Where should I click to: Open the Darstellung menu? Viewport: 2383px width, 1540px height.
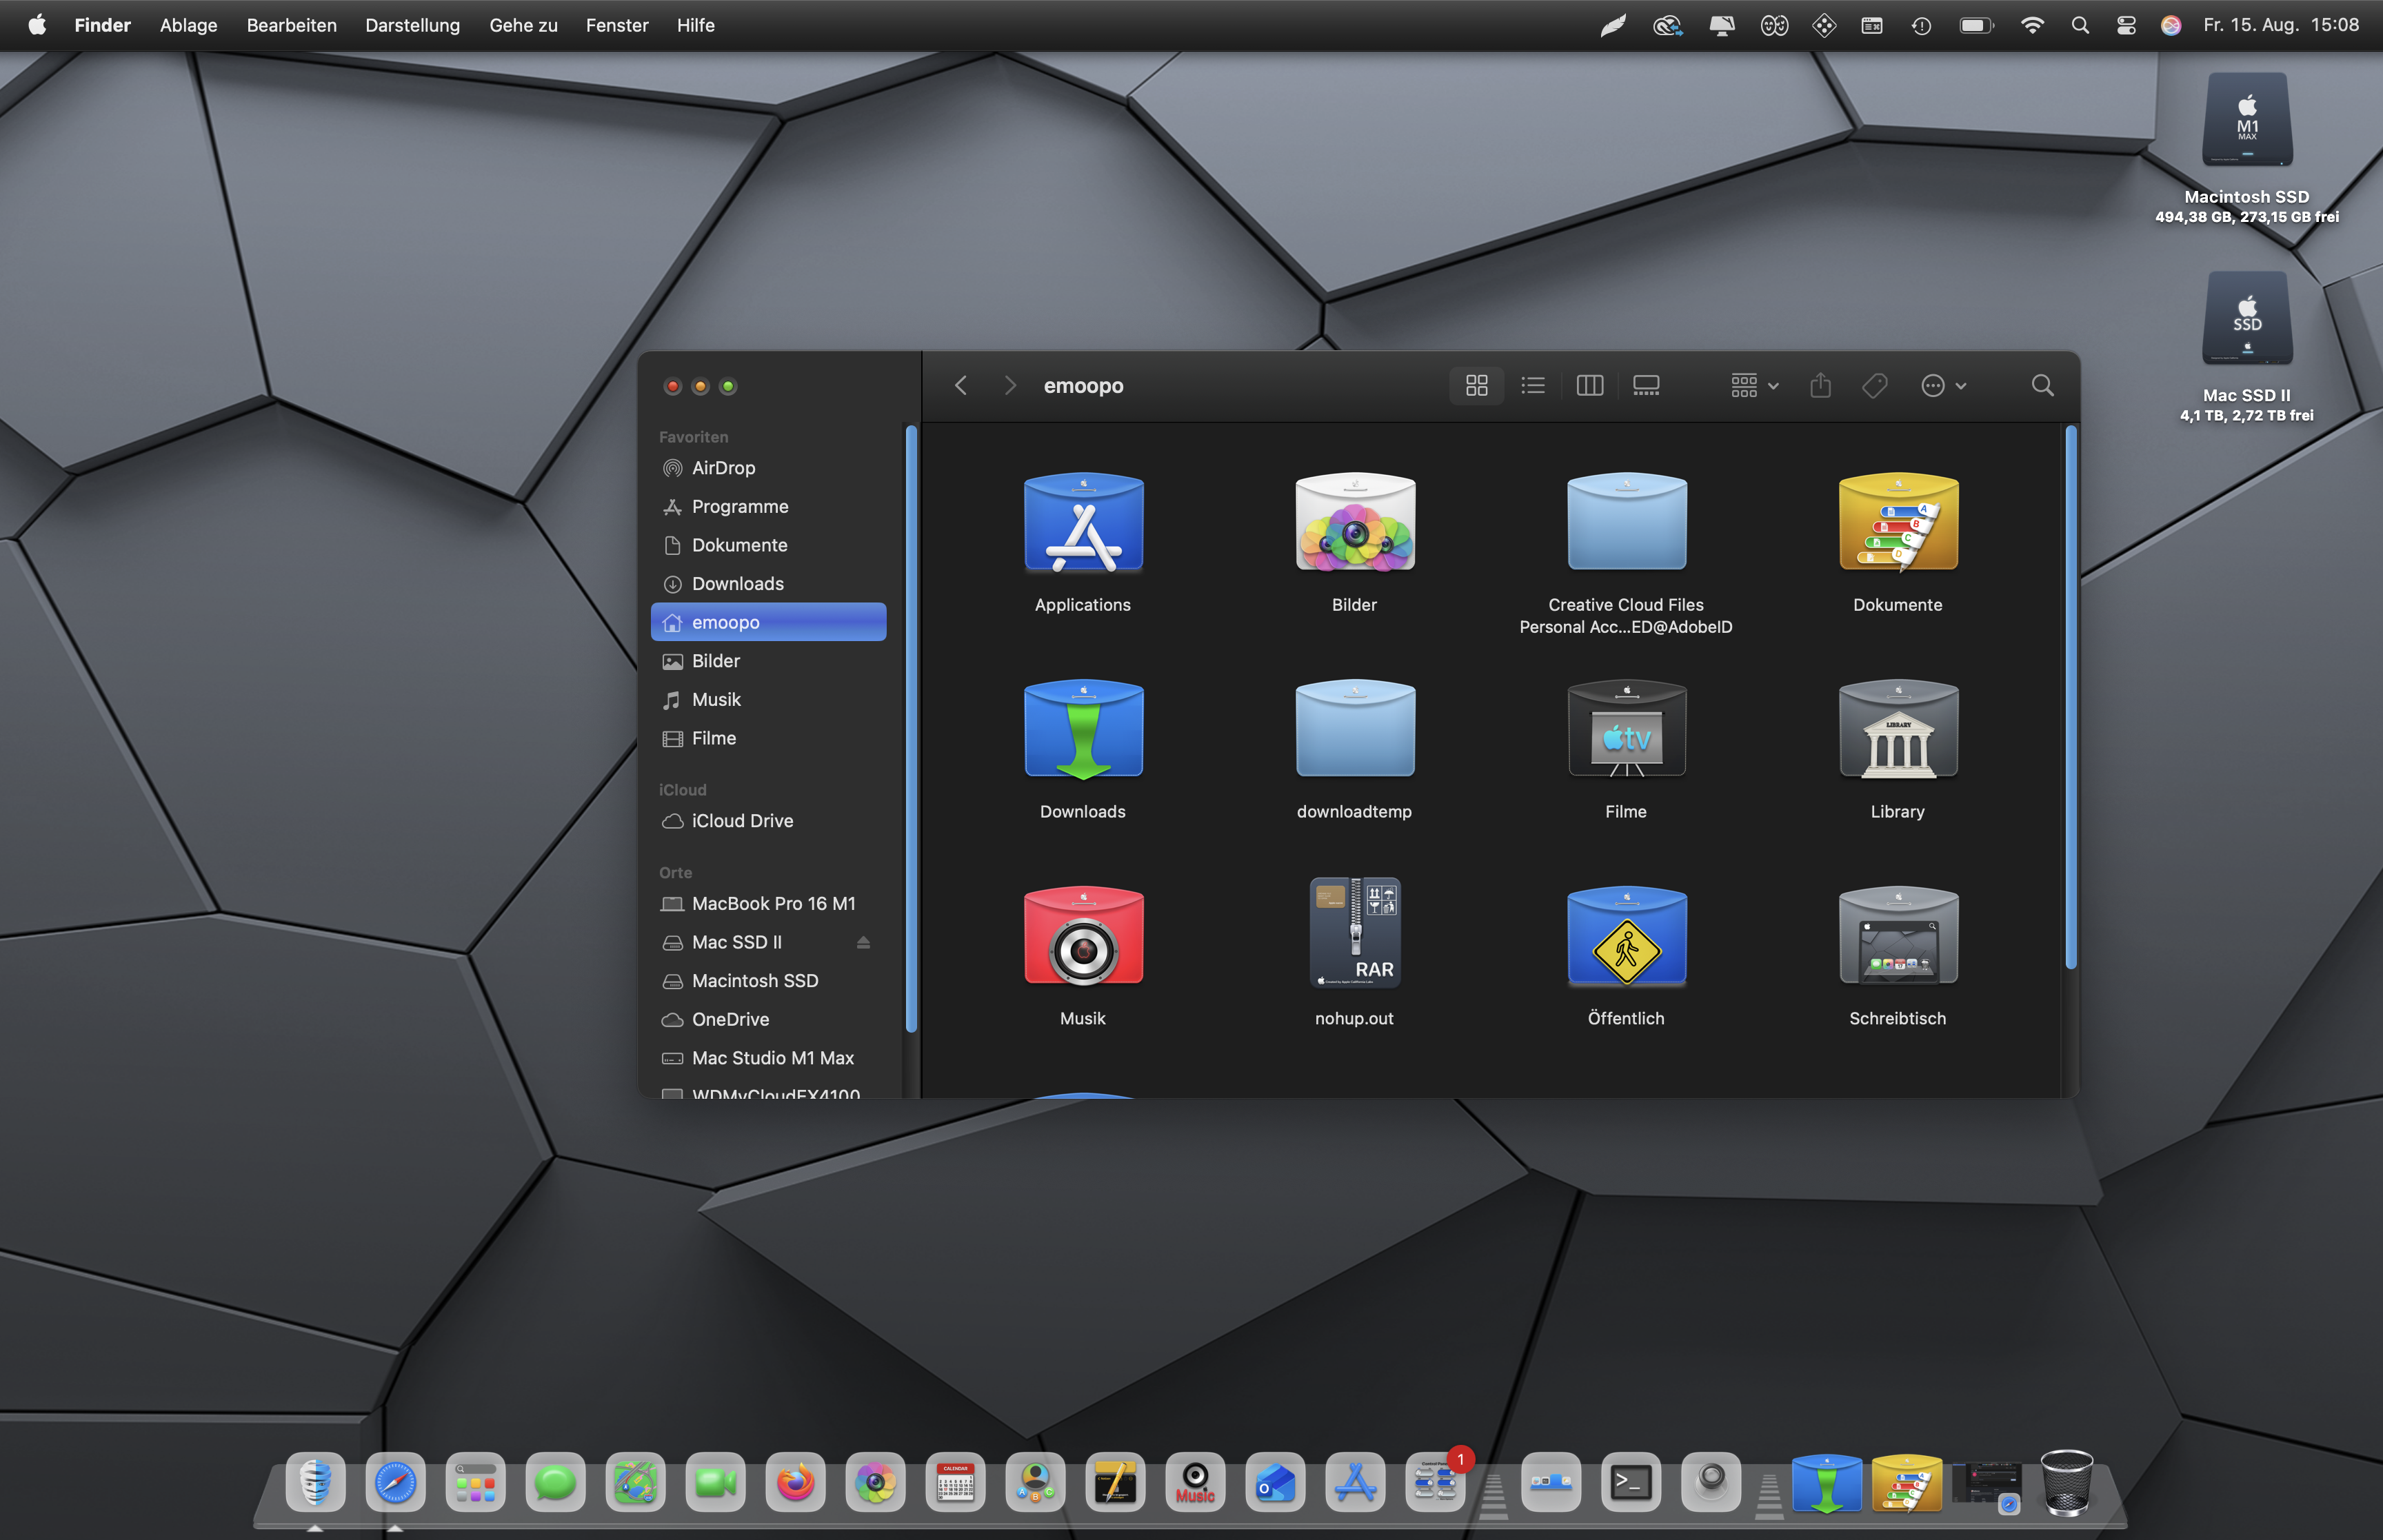412,25
